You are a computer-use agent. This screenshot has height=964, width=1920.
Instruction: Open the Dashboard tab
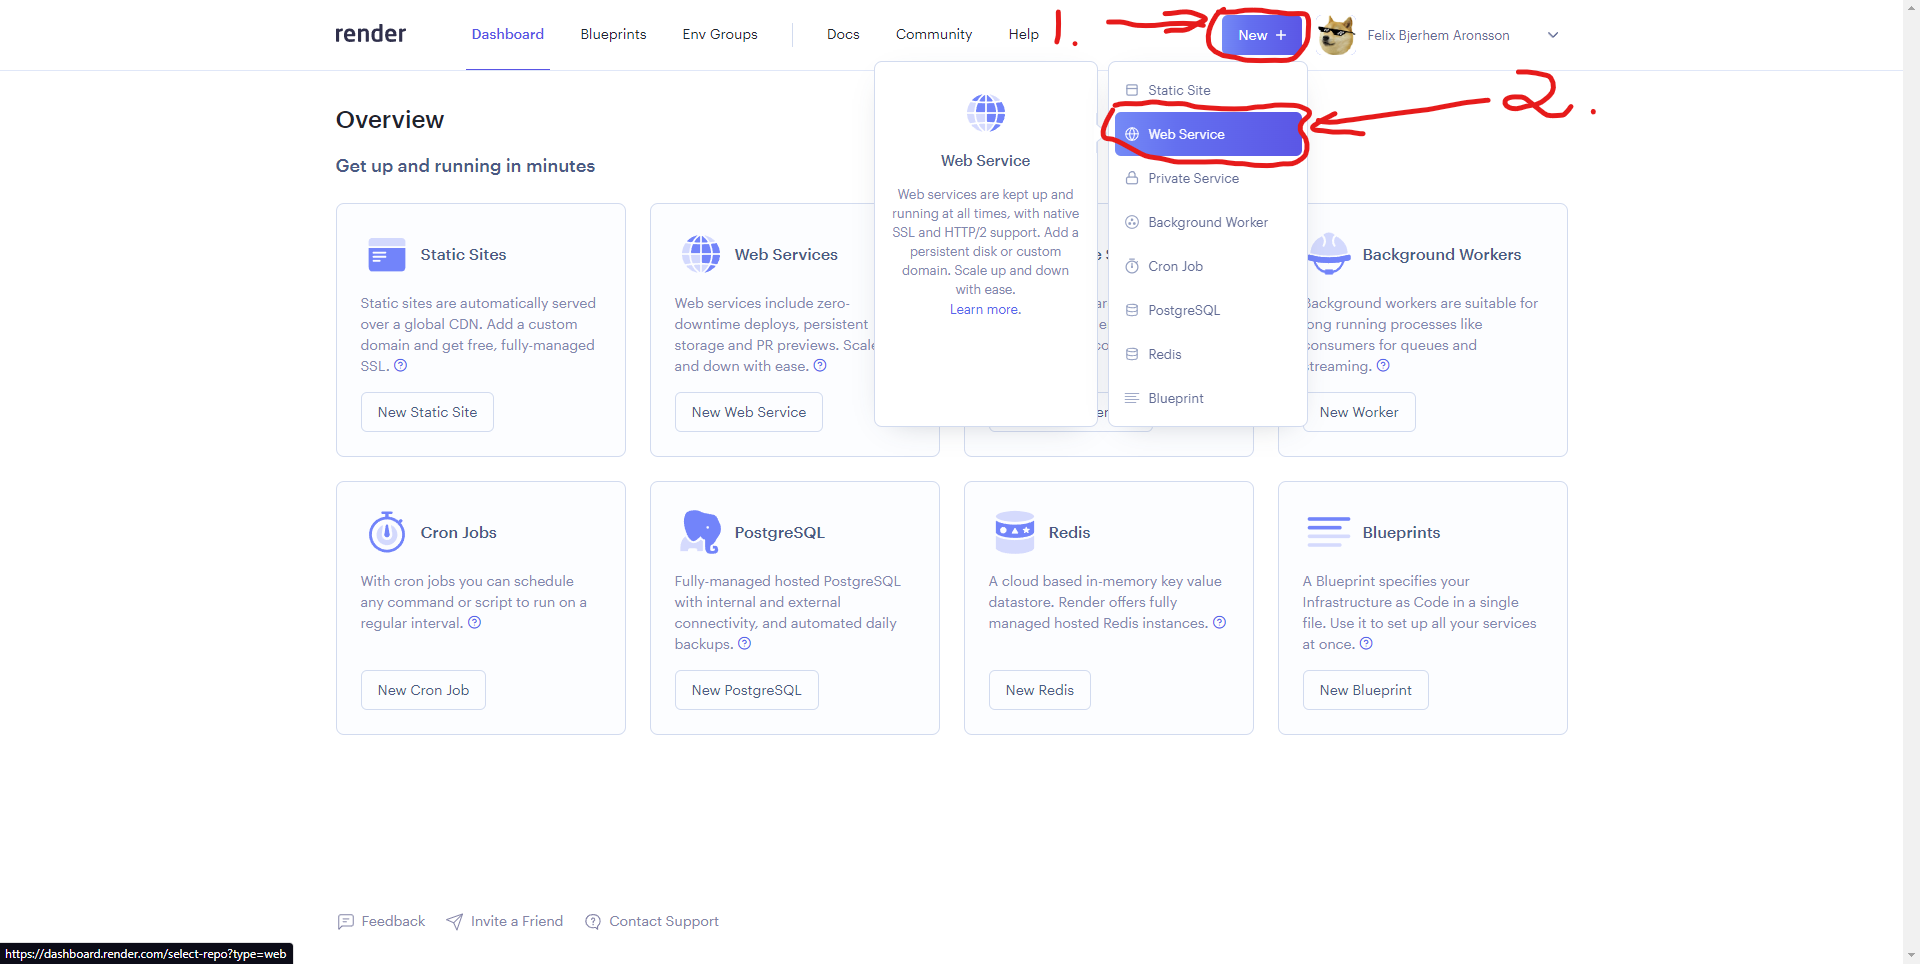pyautogui.click(x=508, y=34)
